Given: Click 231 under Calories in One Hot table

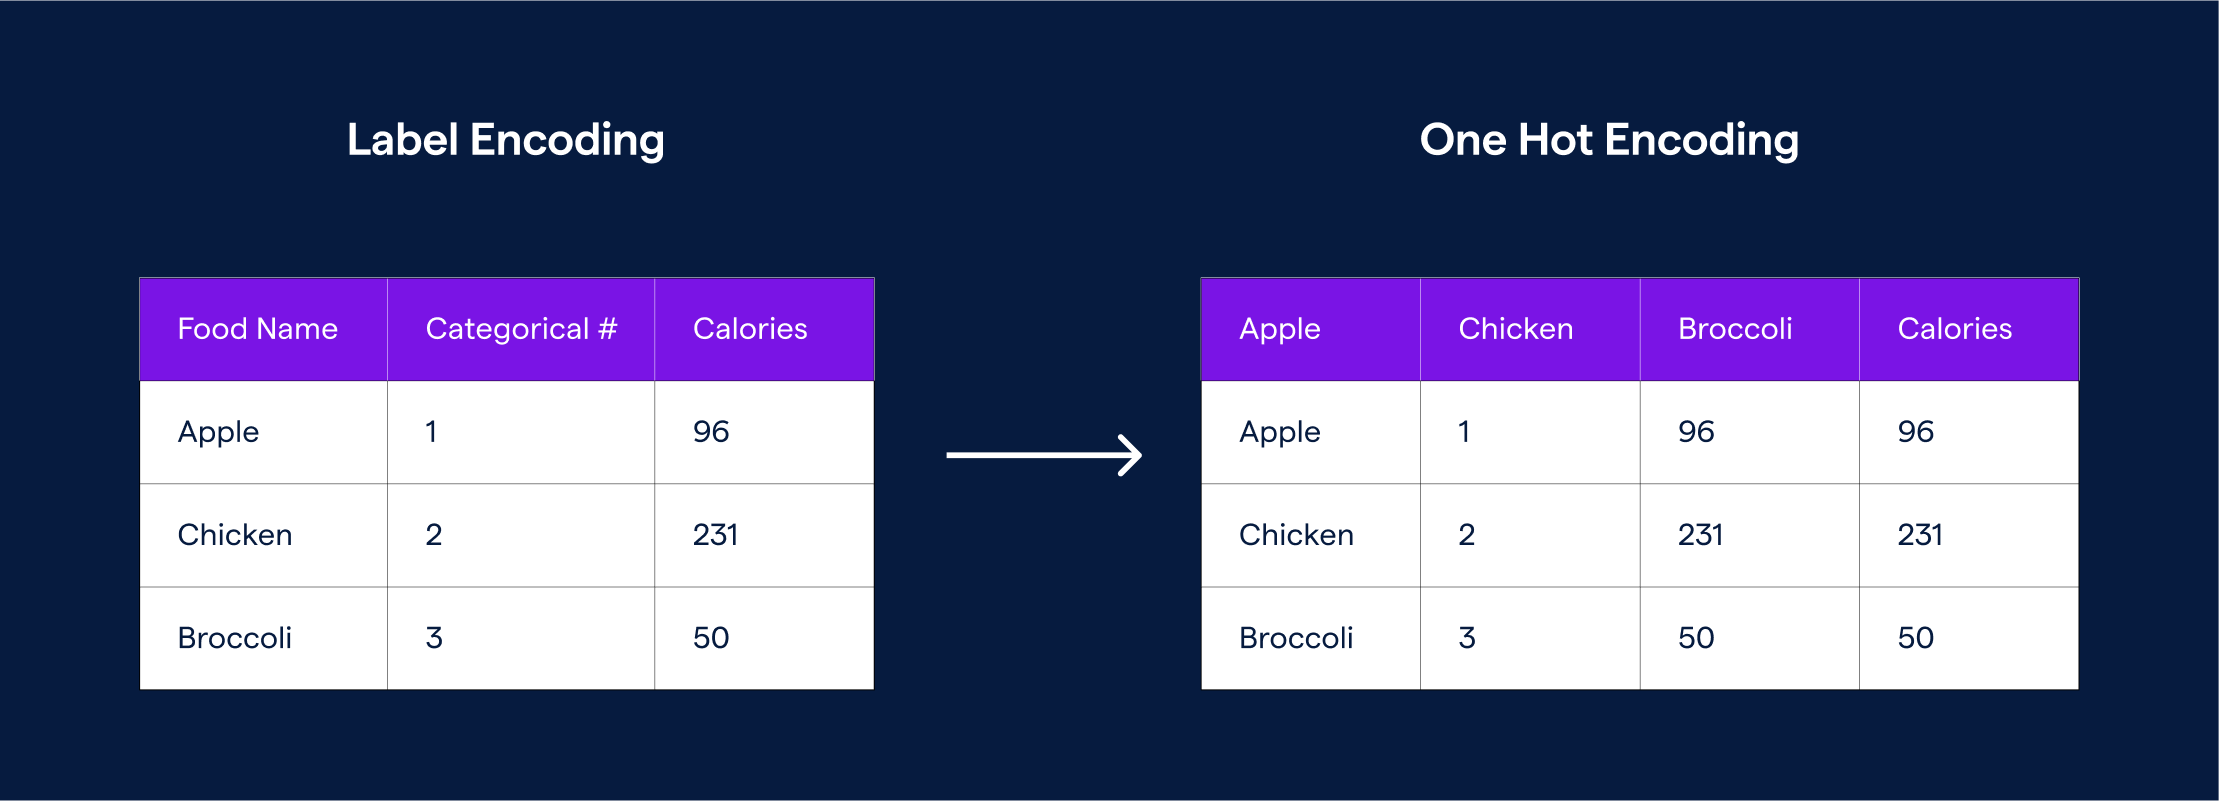Looking at the screenshot, I should tap(1920, 535).
